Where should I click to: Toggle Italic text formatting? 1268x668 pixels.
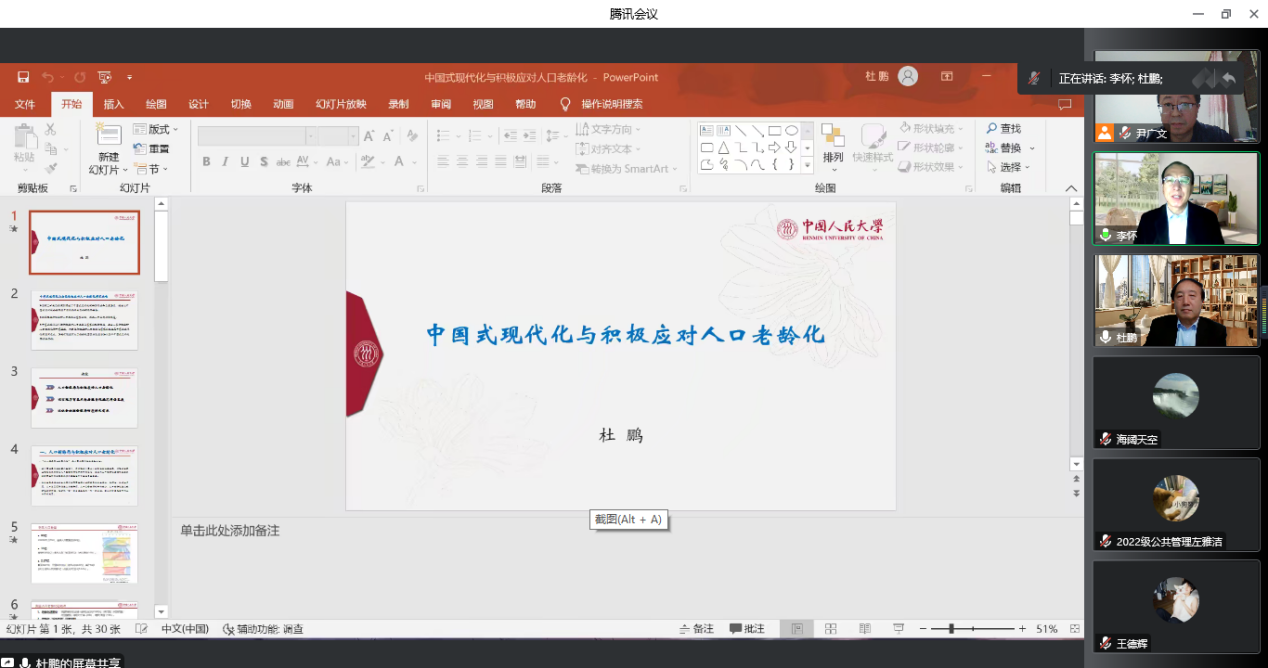225,162
